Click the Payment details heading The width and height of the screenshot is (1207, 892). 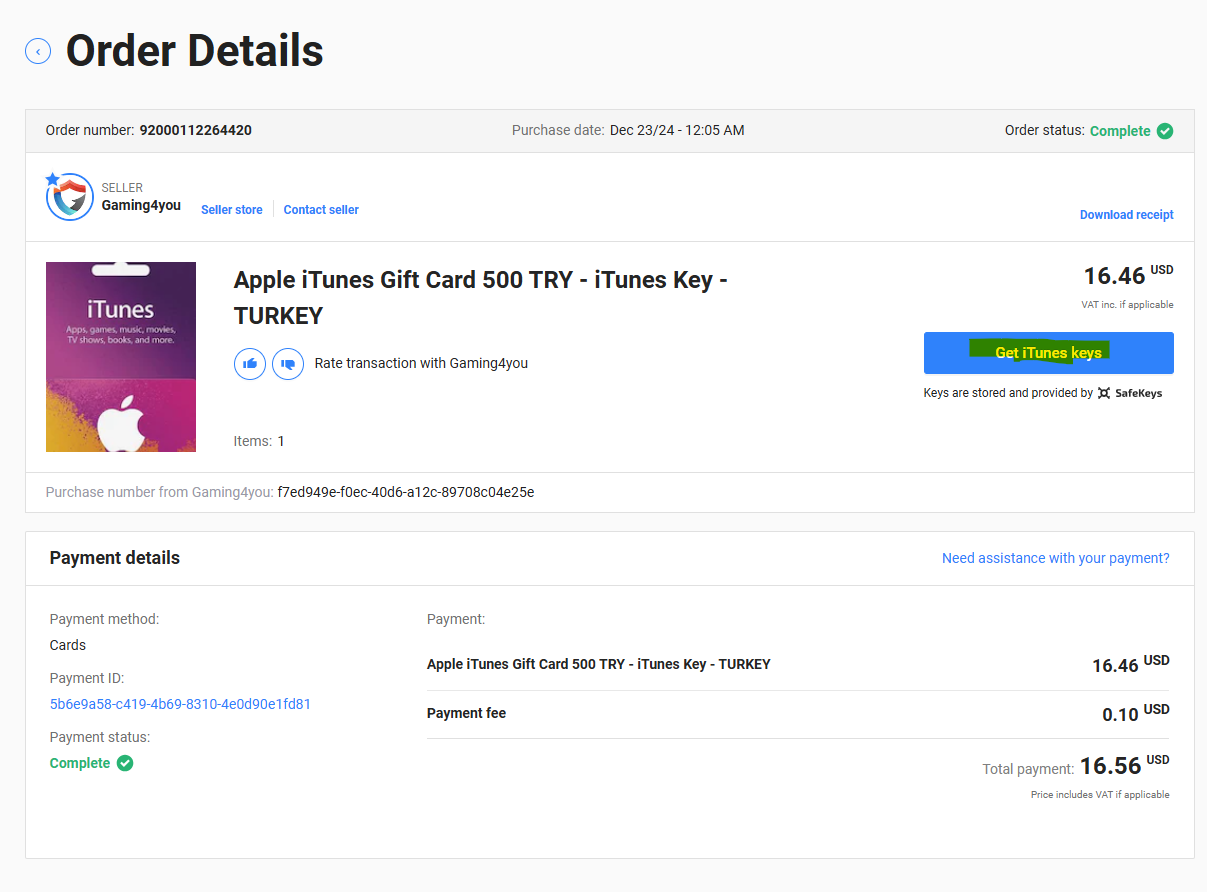tap(115, 558)
